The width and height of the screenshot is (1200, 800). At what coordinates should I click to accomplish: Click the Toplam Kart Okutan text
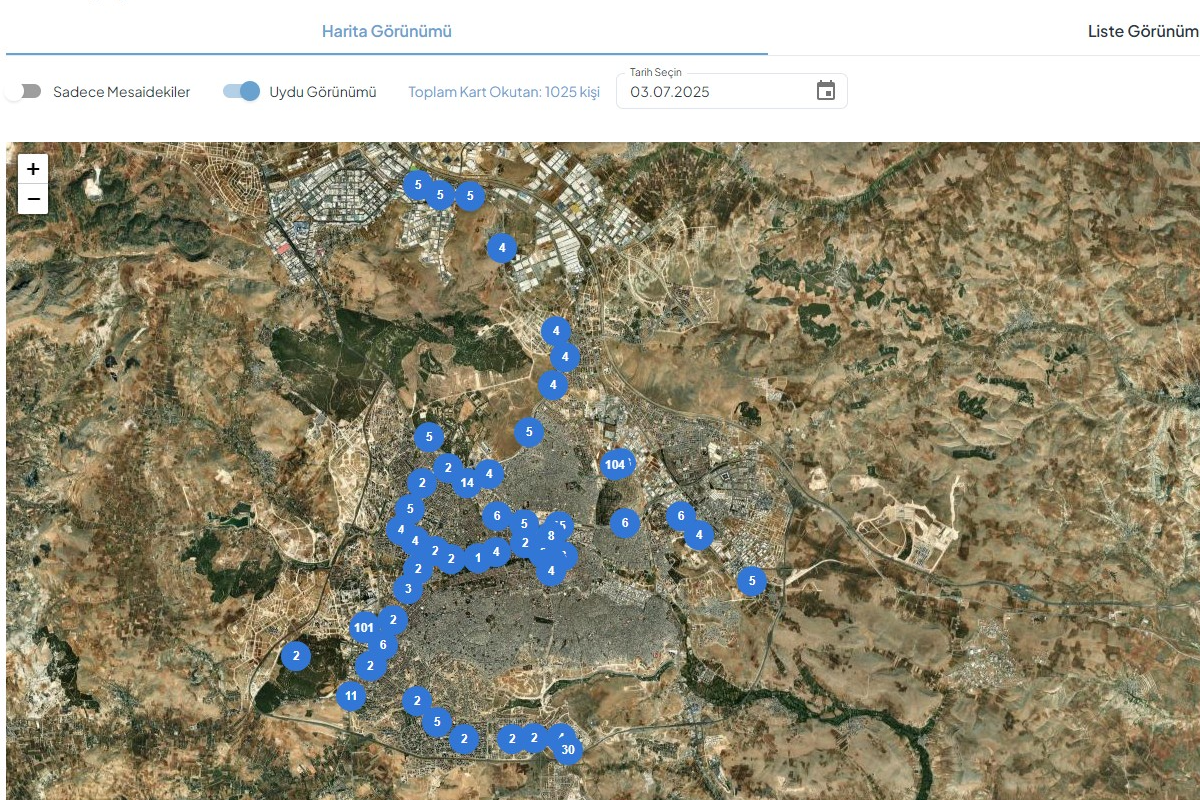point(503,92)
